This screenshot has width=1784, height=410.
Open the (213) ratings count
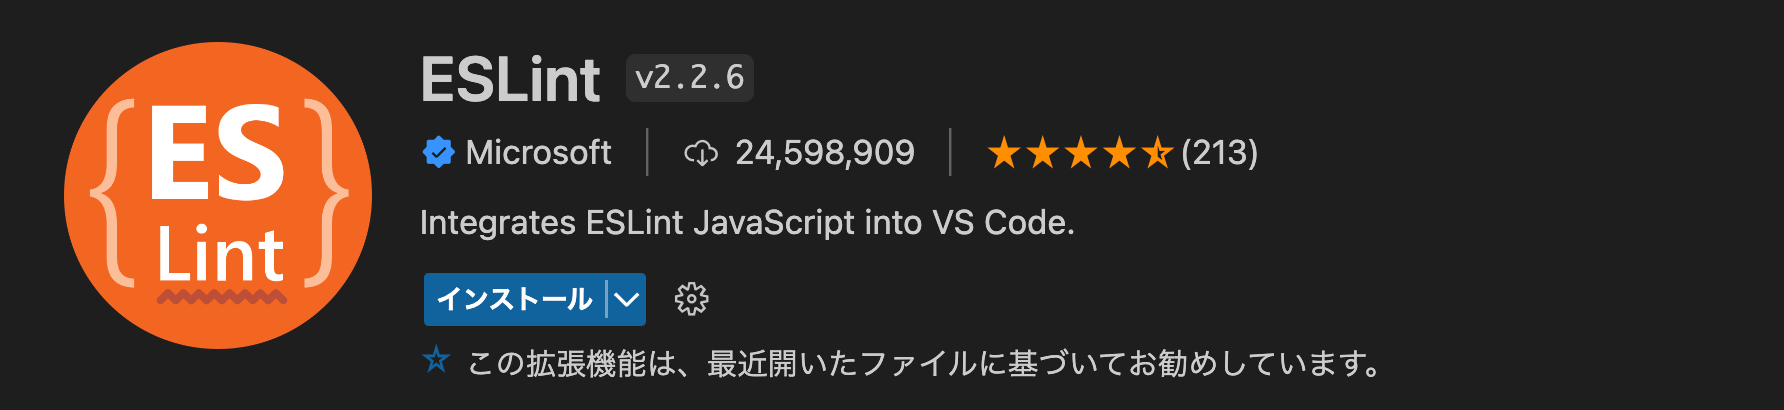1219,153
